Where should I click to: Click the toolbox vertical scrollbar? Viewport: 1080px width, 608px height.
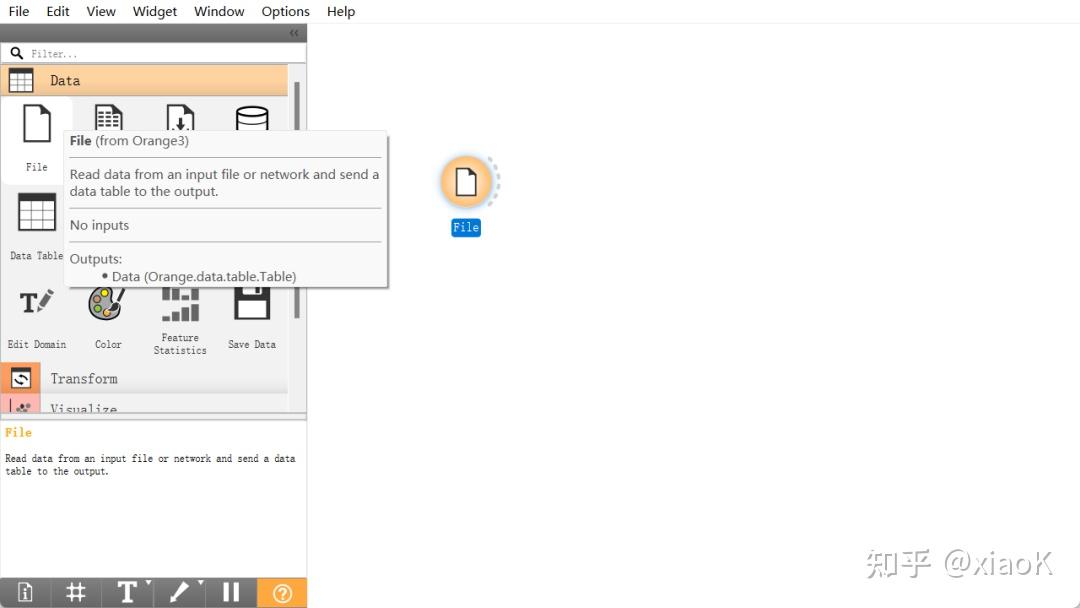click(x=297, y=200)
